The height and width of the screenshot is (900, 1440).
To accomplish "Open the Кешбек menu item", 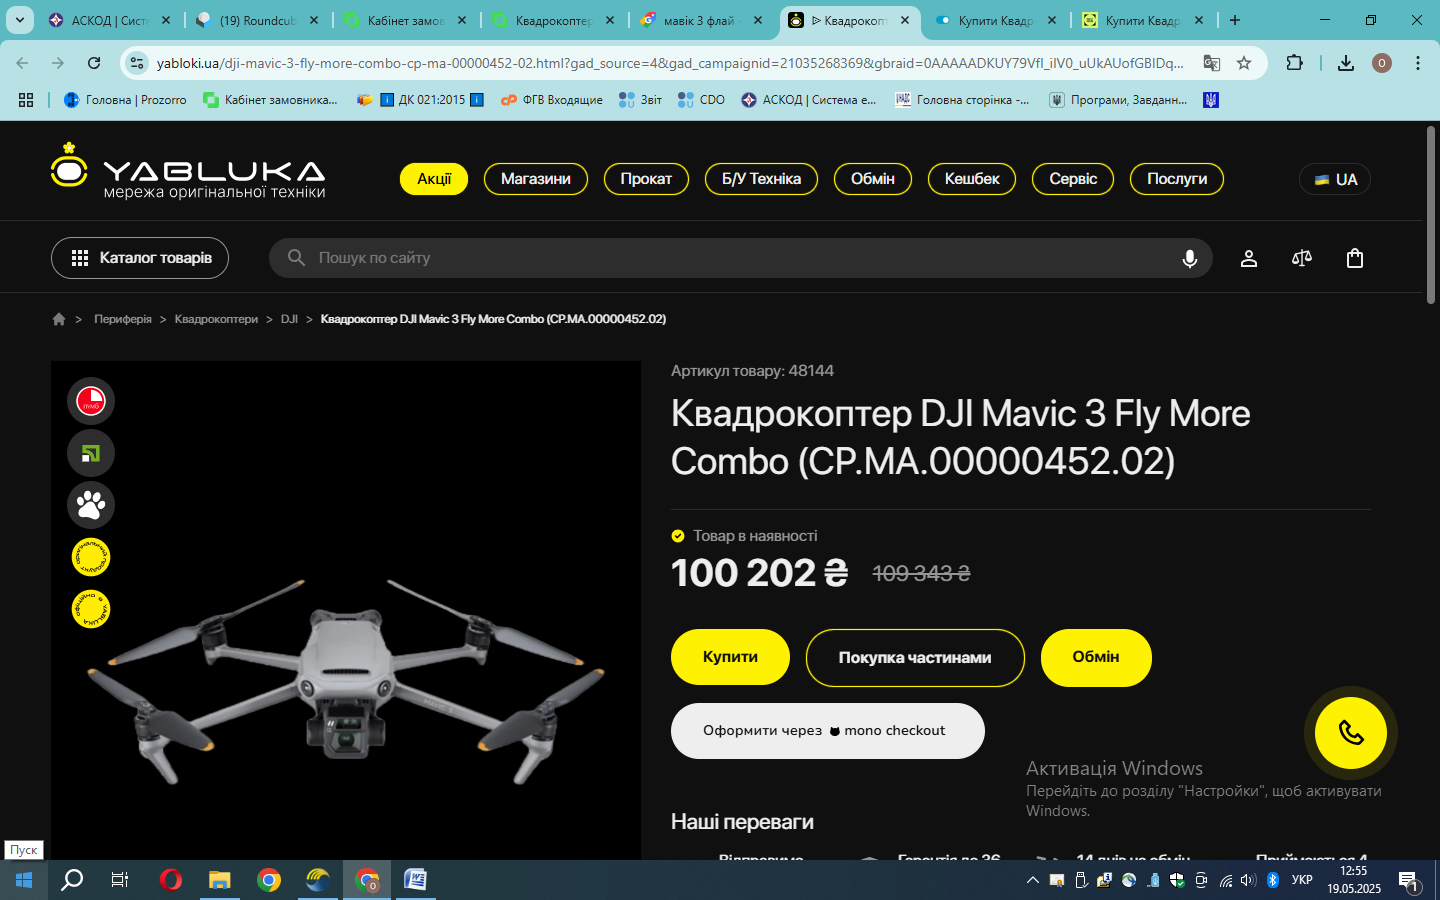I will (972, 179).
